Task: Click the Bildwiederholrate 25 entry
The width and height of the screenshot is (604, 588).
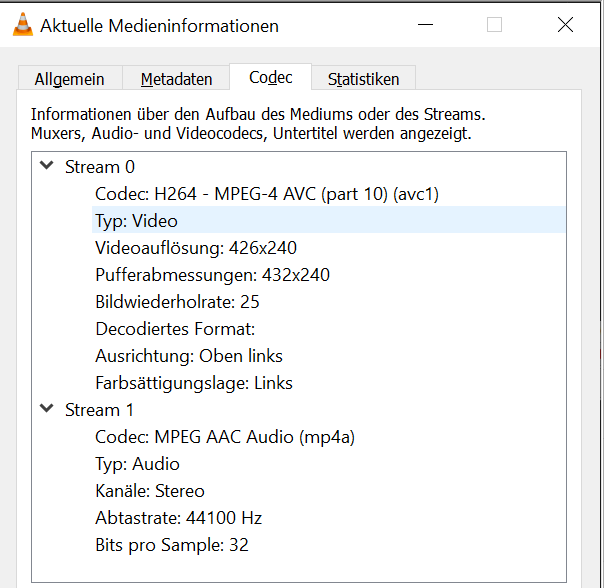Action: point(177,302)
